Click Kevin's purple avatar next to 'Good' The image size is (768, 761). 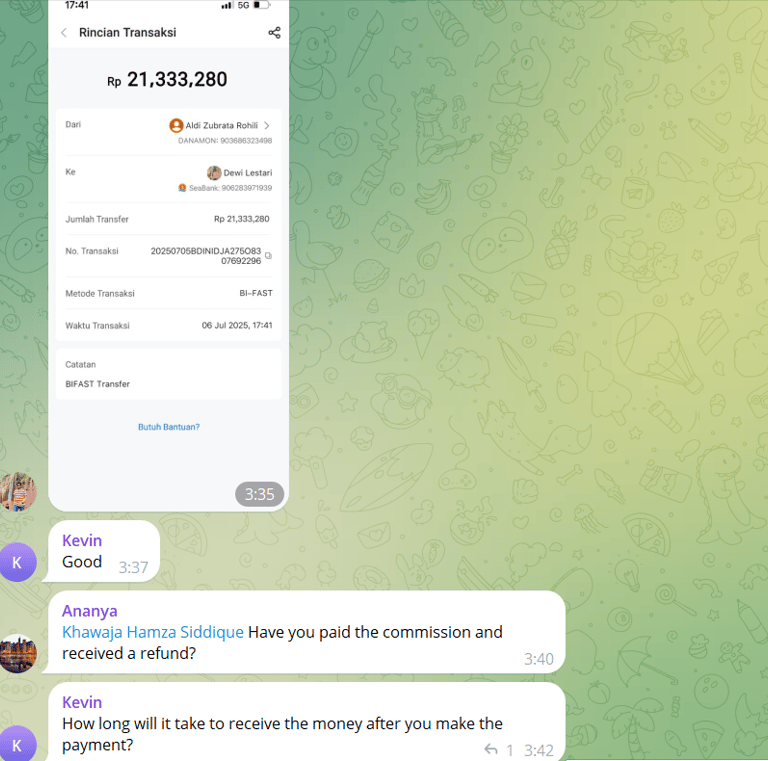point(18,562)
